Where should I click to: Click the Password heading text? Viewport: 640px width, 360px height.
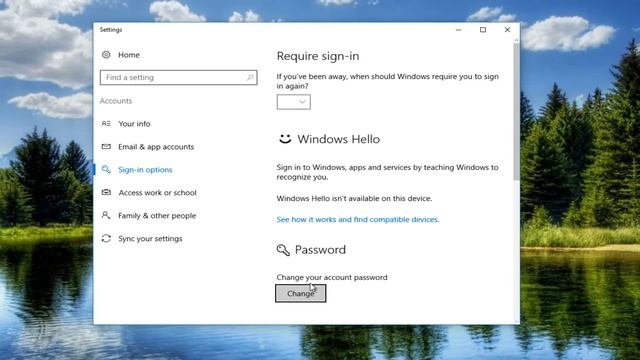point(320,250)
